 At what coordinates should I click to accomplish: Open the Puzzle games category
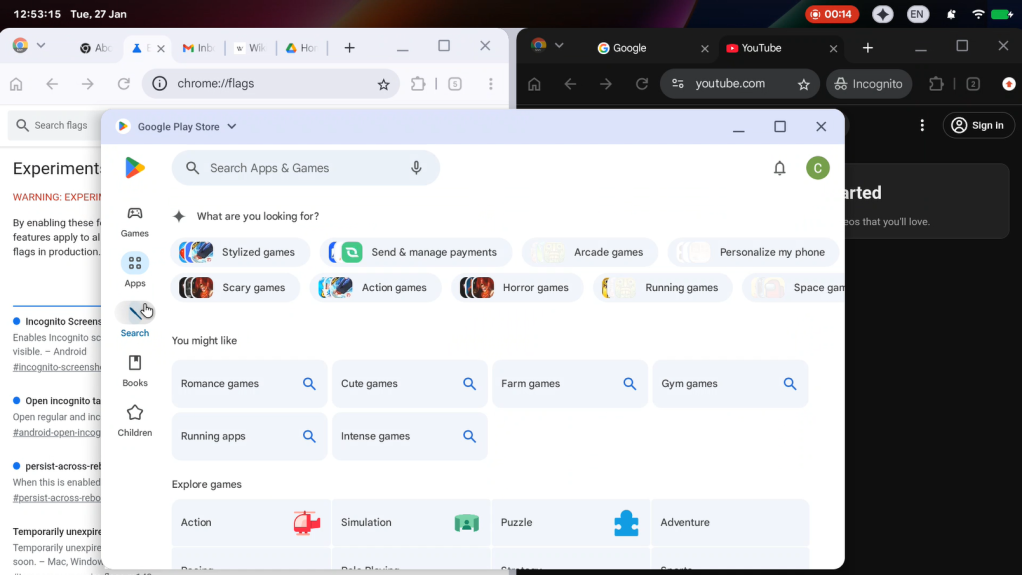570,523
